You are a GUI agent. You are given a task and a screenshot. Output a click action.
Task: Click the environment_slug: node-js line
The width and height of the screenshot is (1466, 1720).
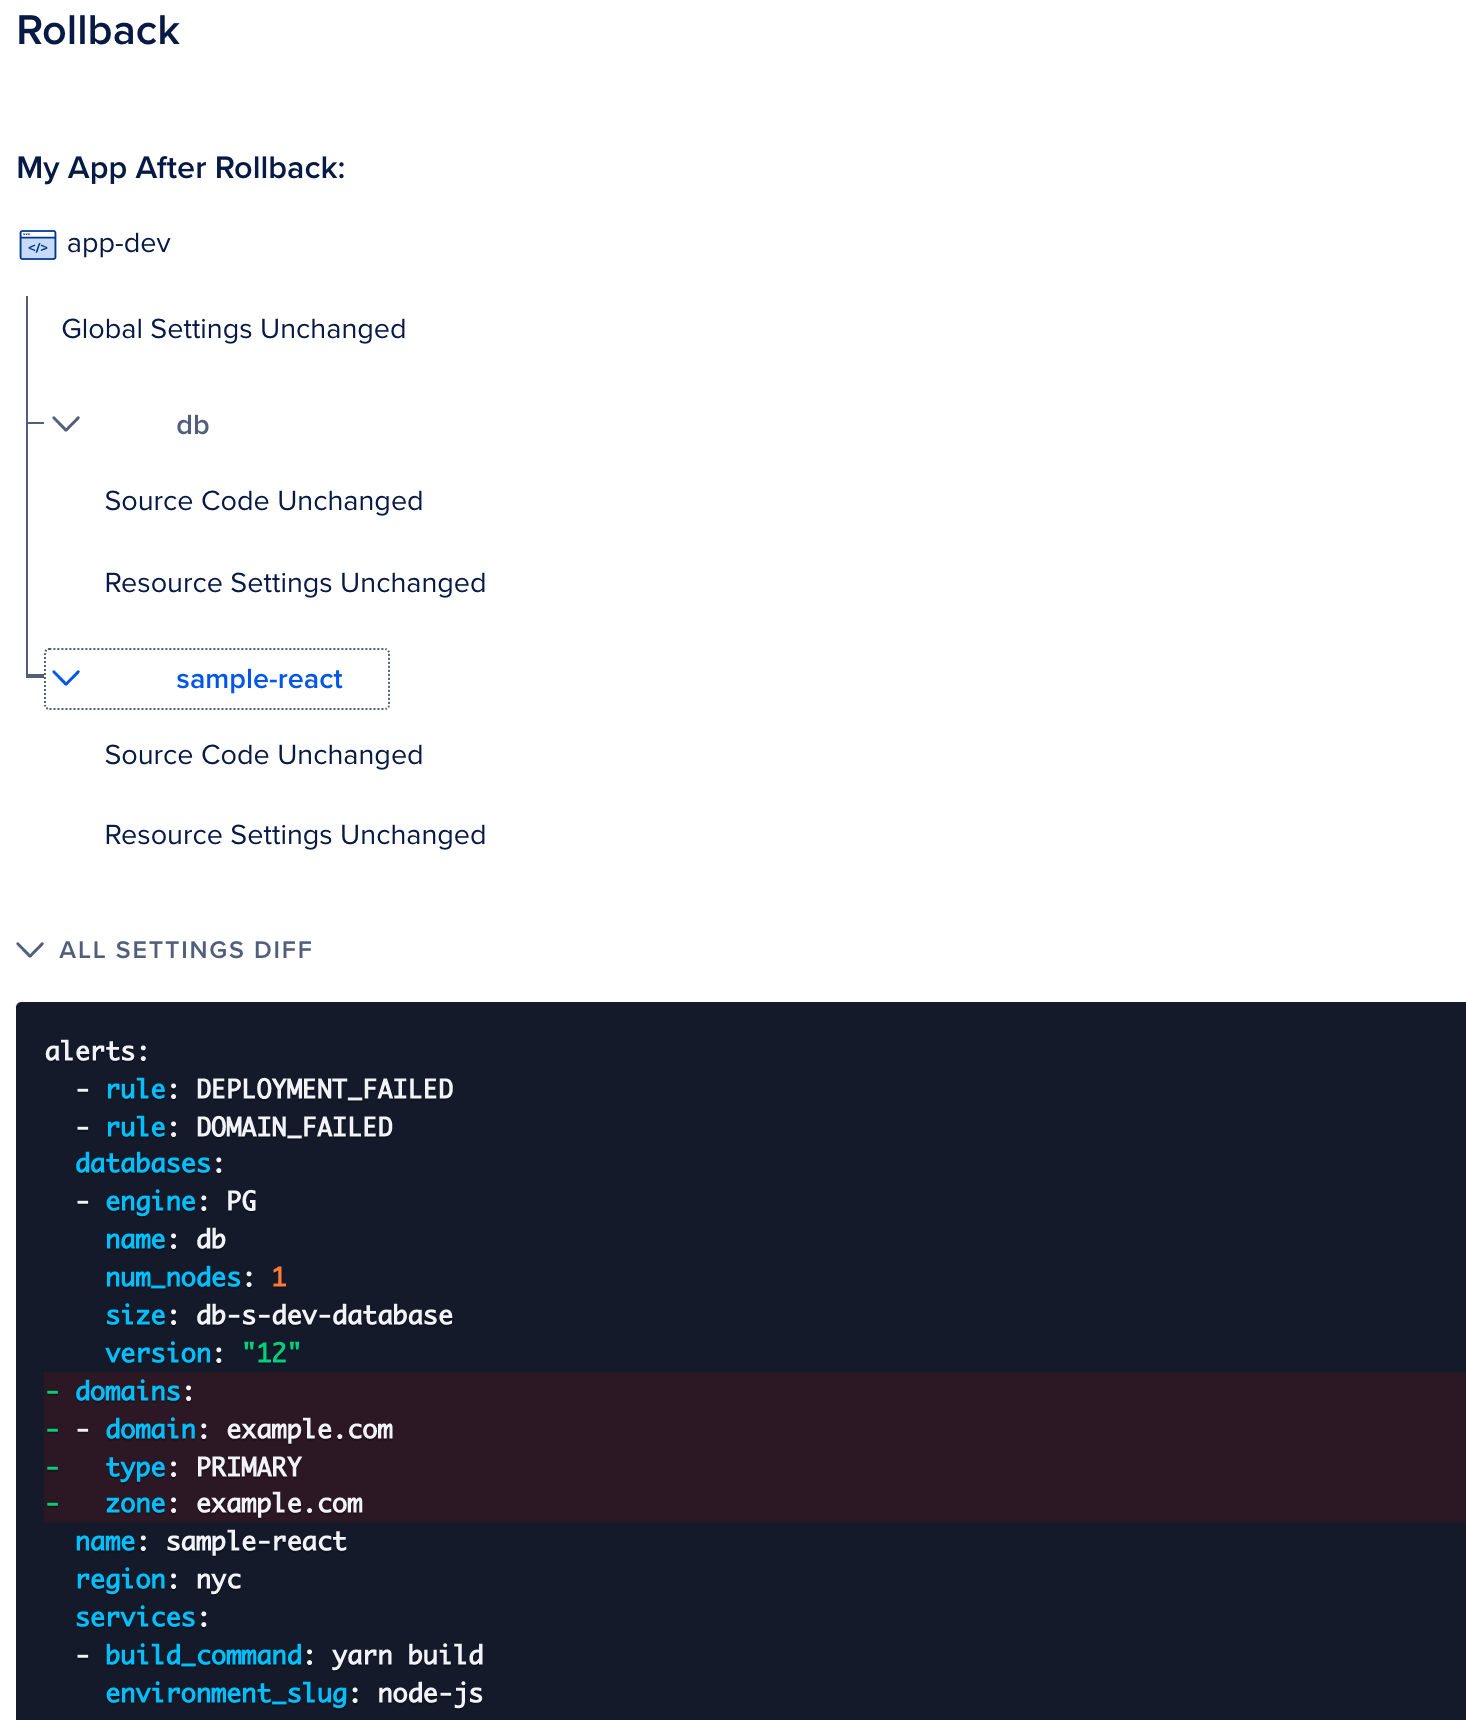(295, 1693)
